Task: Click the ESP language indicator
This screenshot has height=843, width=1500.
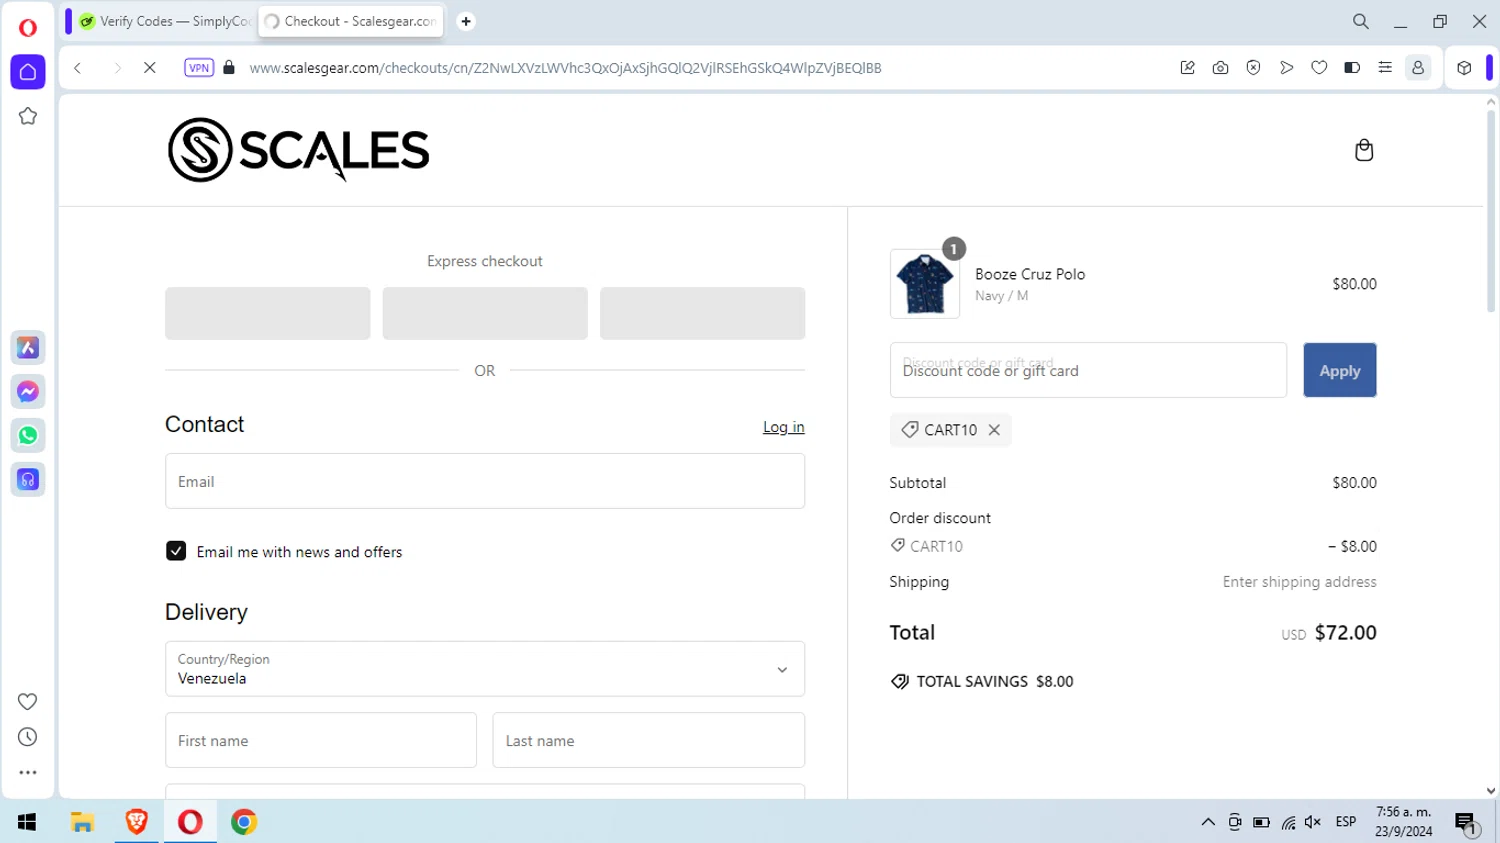Action: pyautogui.click(x=1346, y=822)
